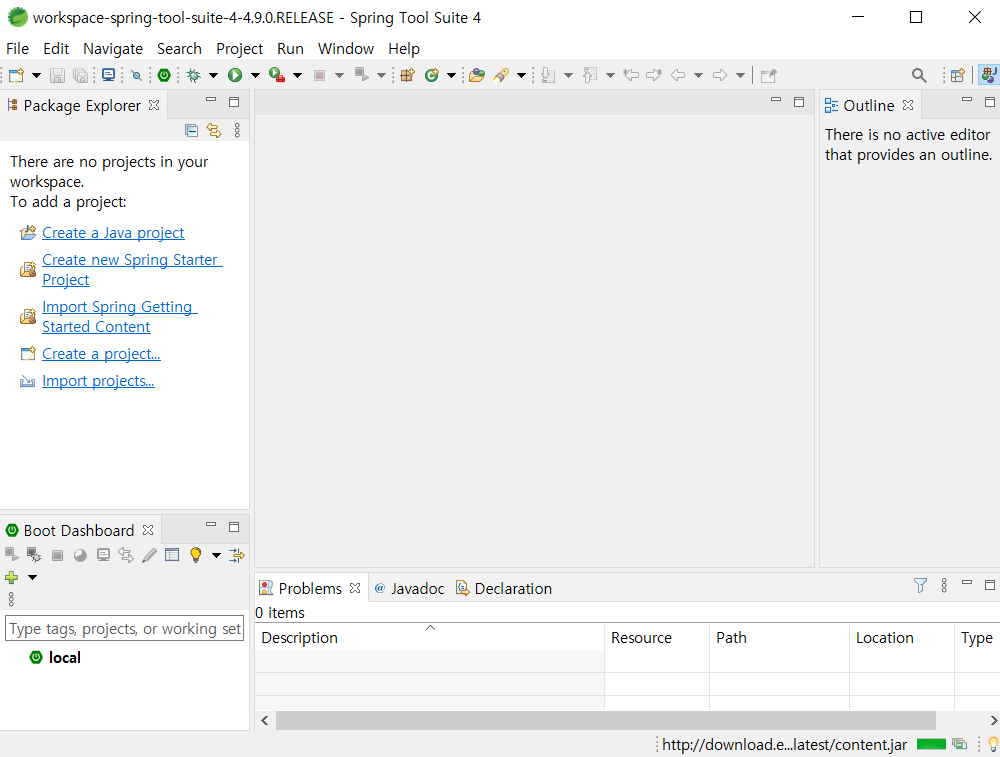This screenshot has height=757, width=1000.
Task: Toggle Link with Editor in Package Explorer
Action: pos(214,131)
